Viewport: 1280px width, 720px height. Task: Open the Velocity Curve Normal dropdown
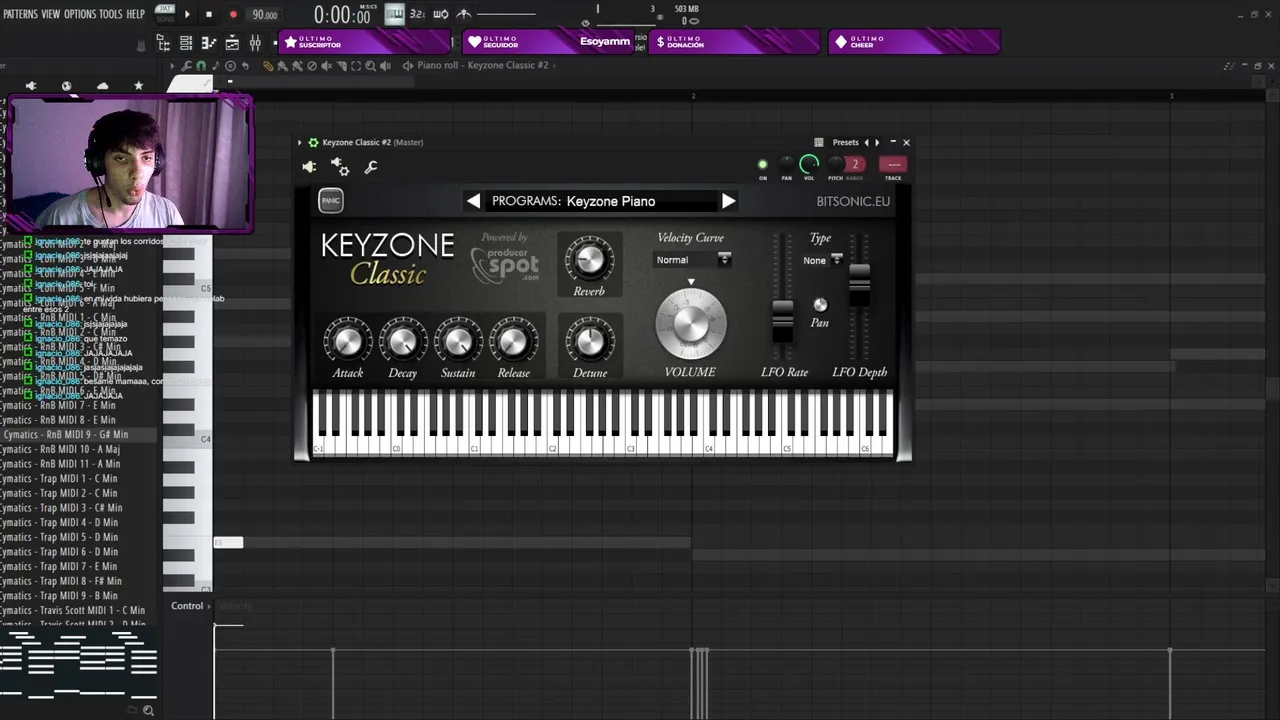point(693,260)
